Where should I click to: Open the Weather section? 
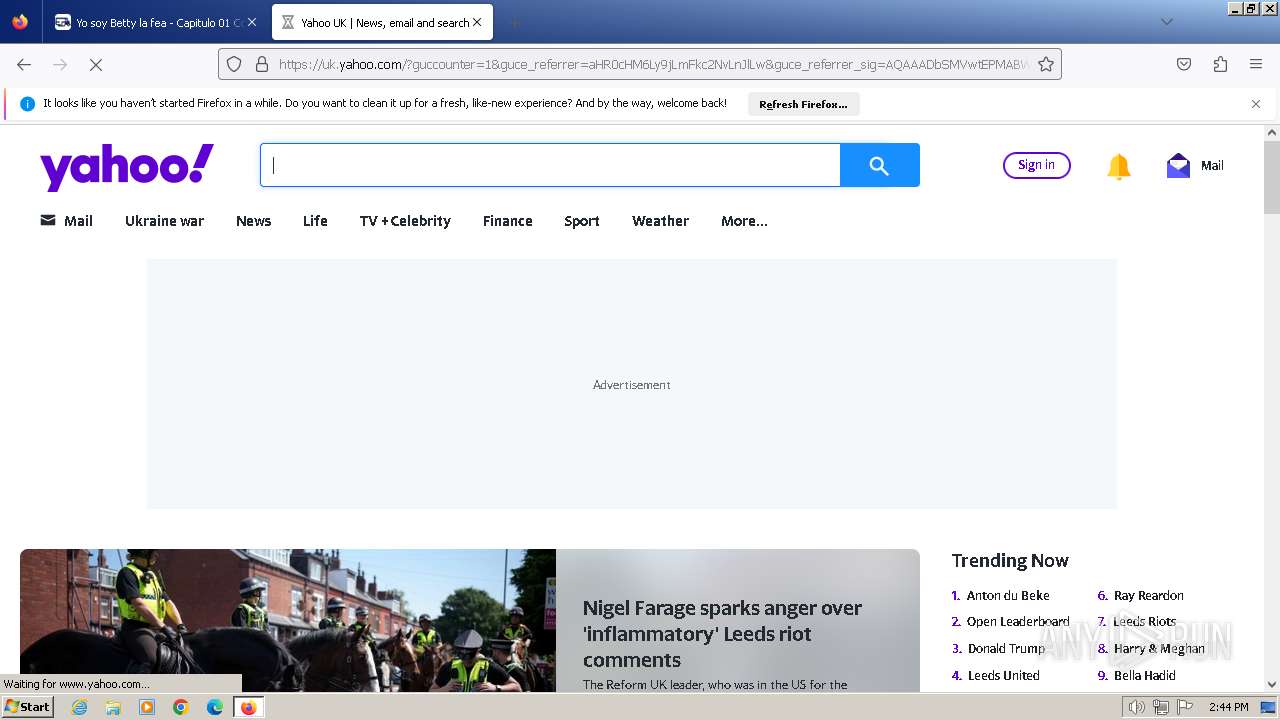point(660,221)
